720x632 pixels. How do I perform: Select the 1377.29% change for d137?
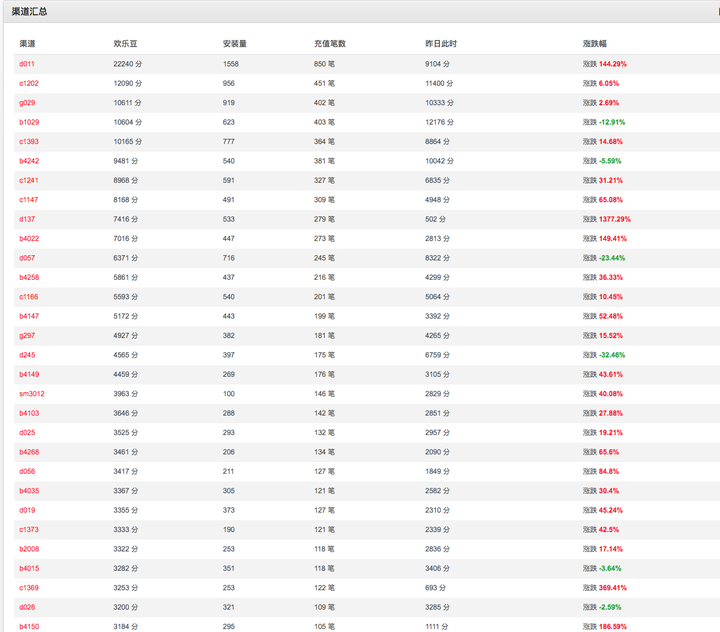pos(614,219)
